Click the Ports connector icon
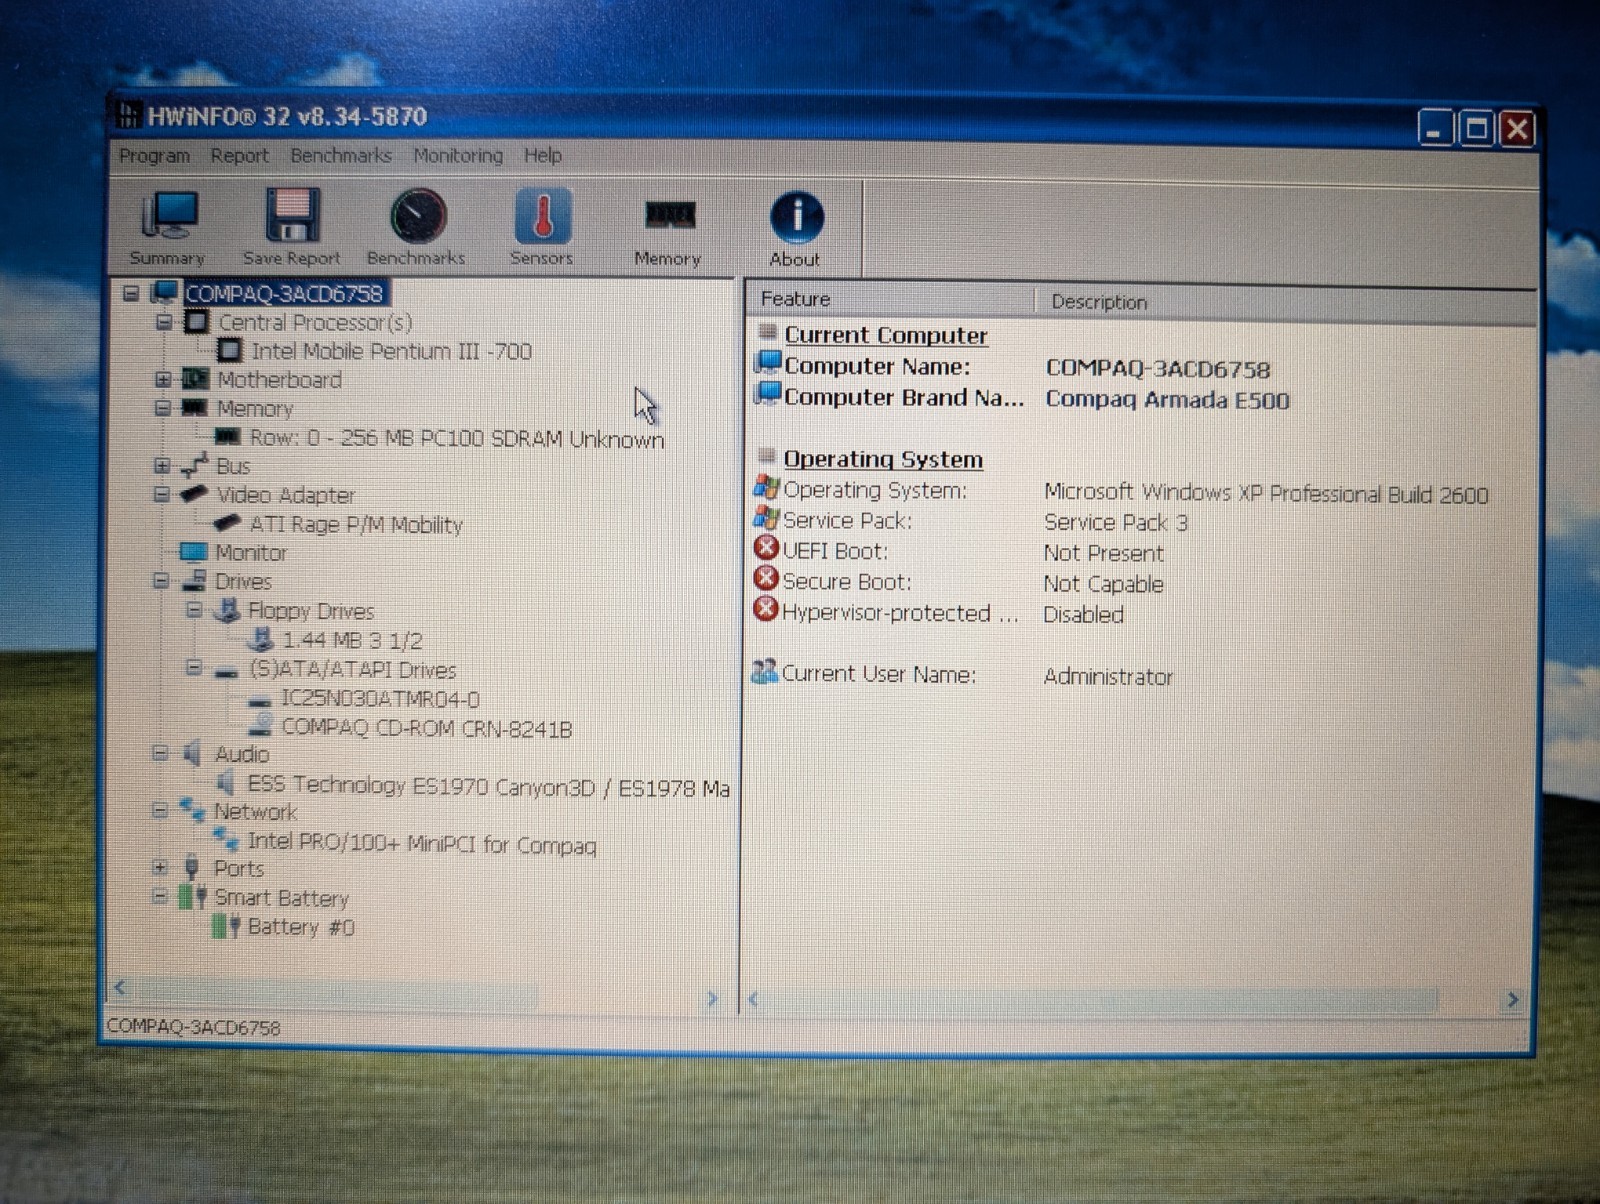The height and width of the screenshot is (1204, 1600). coord(192,867)
